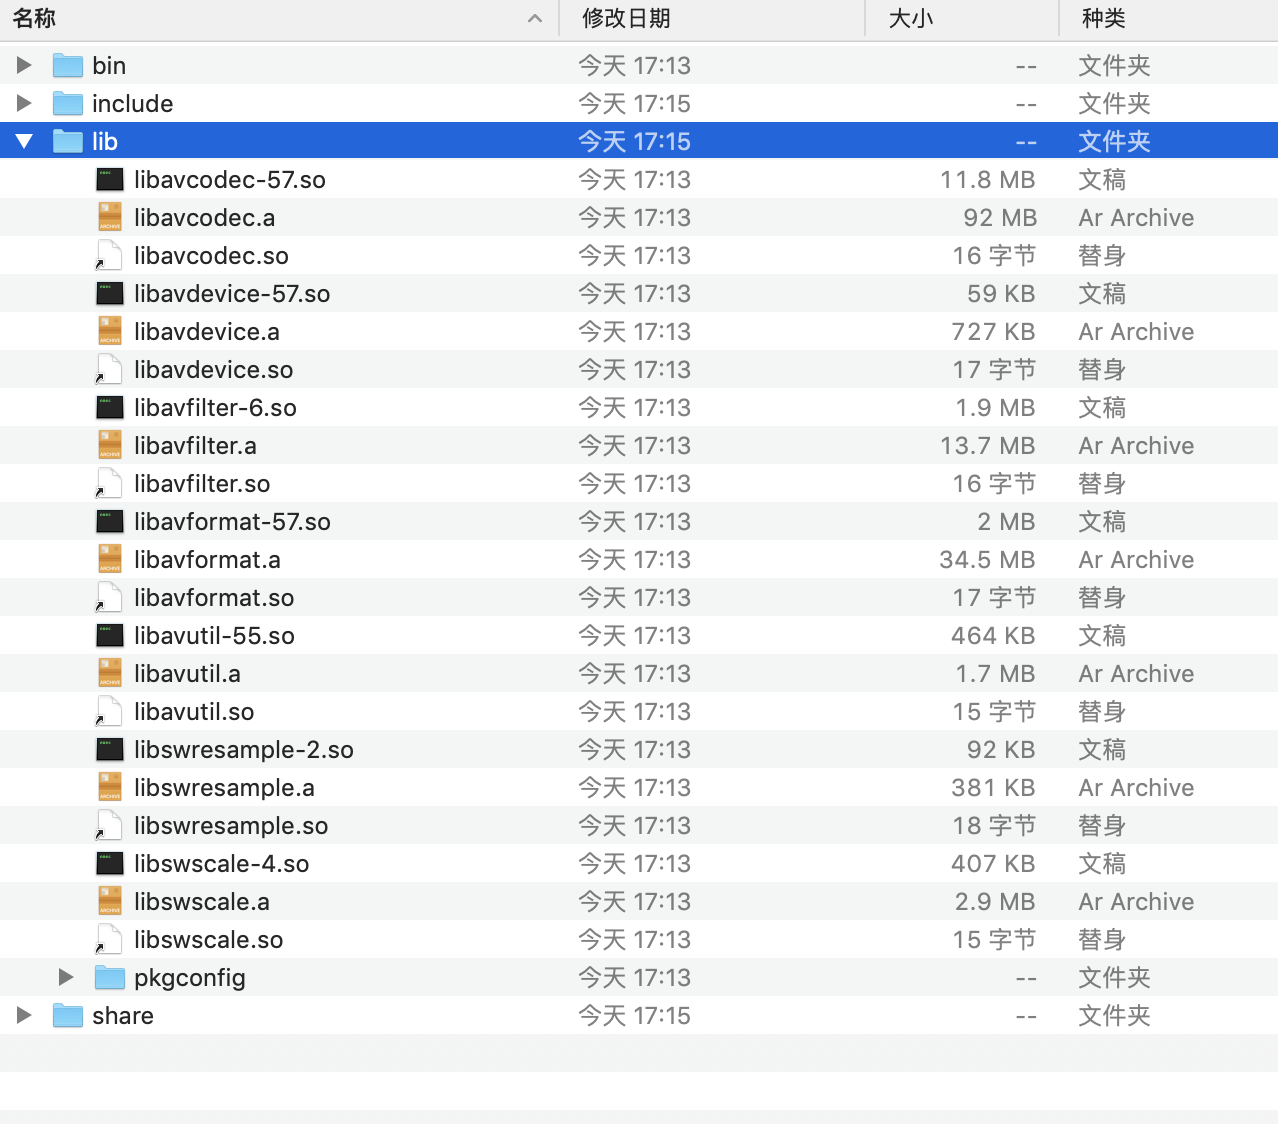1278x1124 pixels.
Task: Select the libavformat-57.so document icon
Action: point(109,520)
